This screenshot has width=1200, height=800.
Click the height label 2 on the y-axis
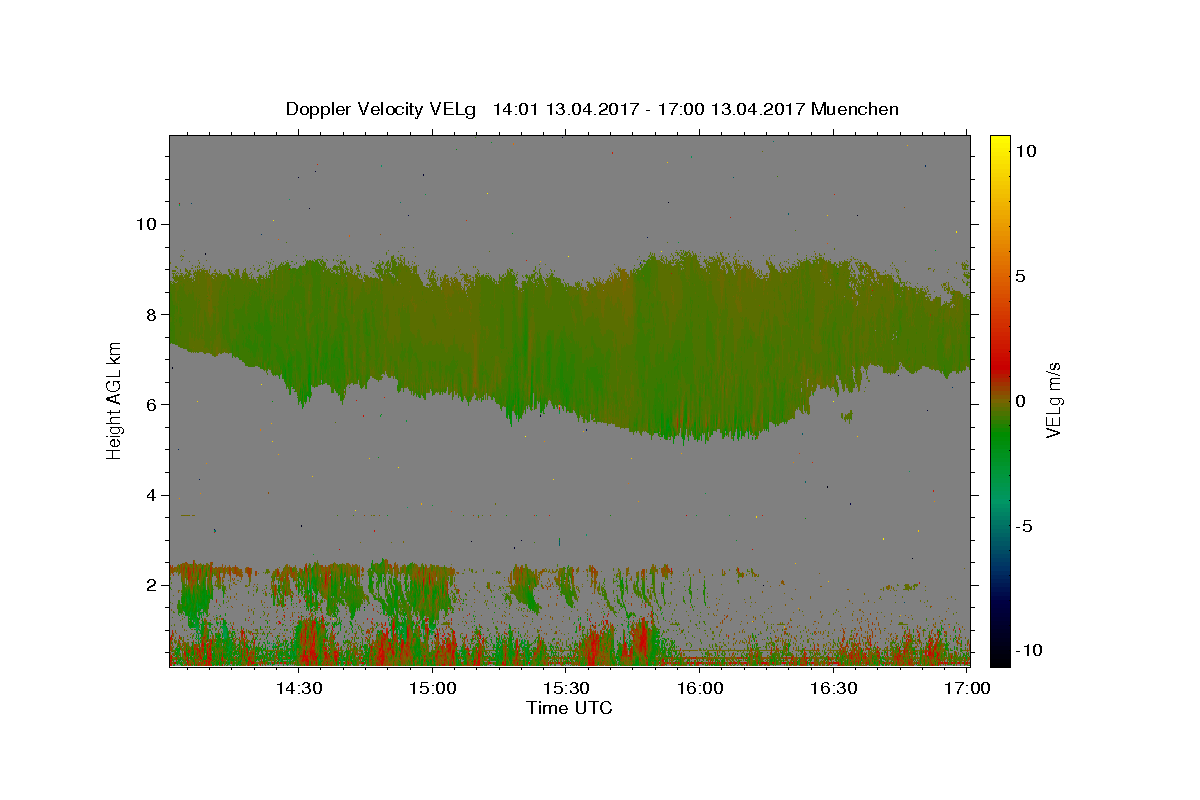pos(151,585)
